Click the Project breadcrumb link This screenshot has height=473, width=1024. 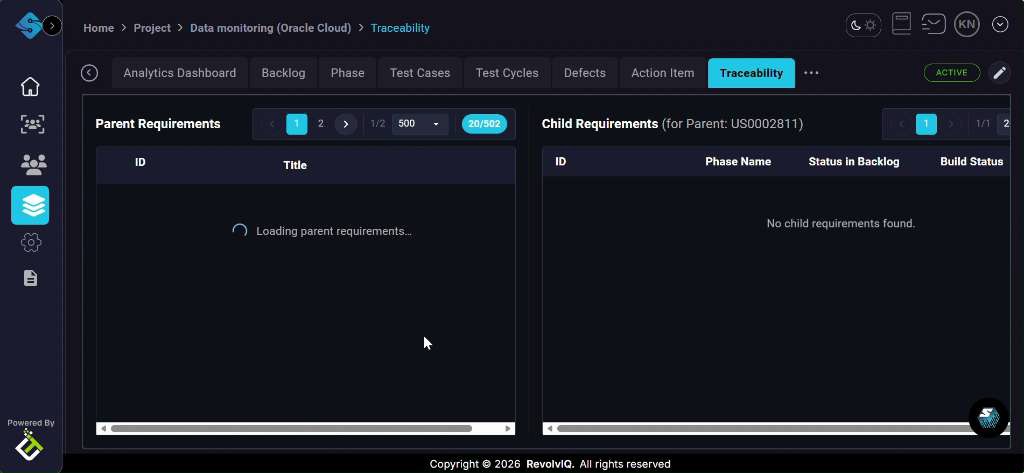tap(152, 28)
